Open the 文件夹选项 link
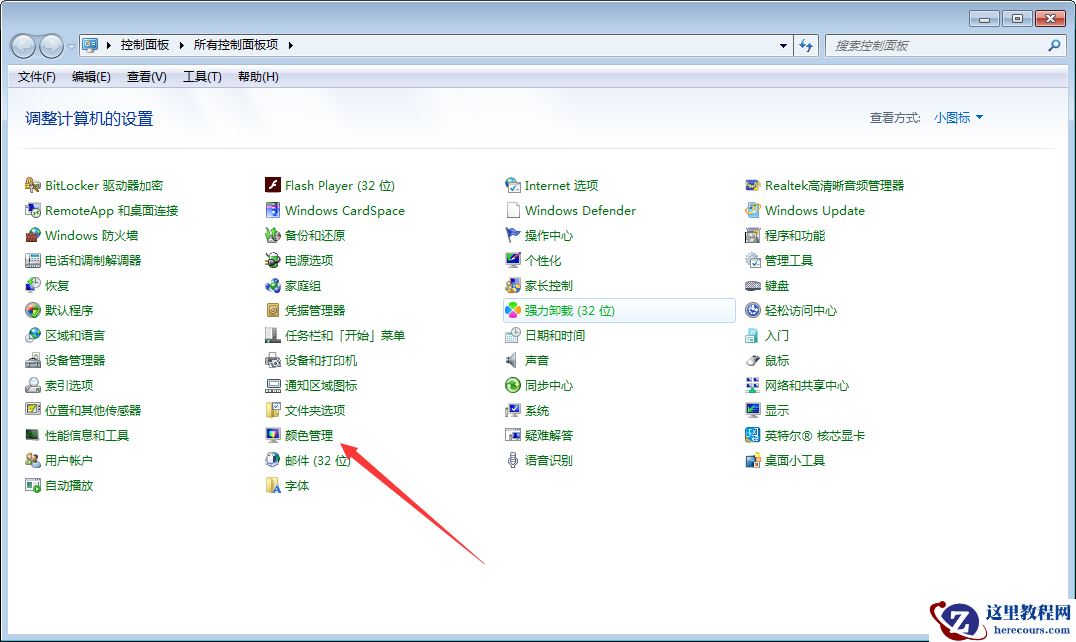The height and width of the screenshot is (642, 1076). click(x=315, y=411)
